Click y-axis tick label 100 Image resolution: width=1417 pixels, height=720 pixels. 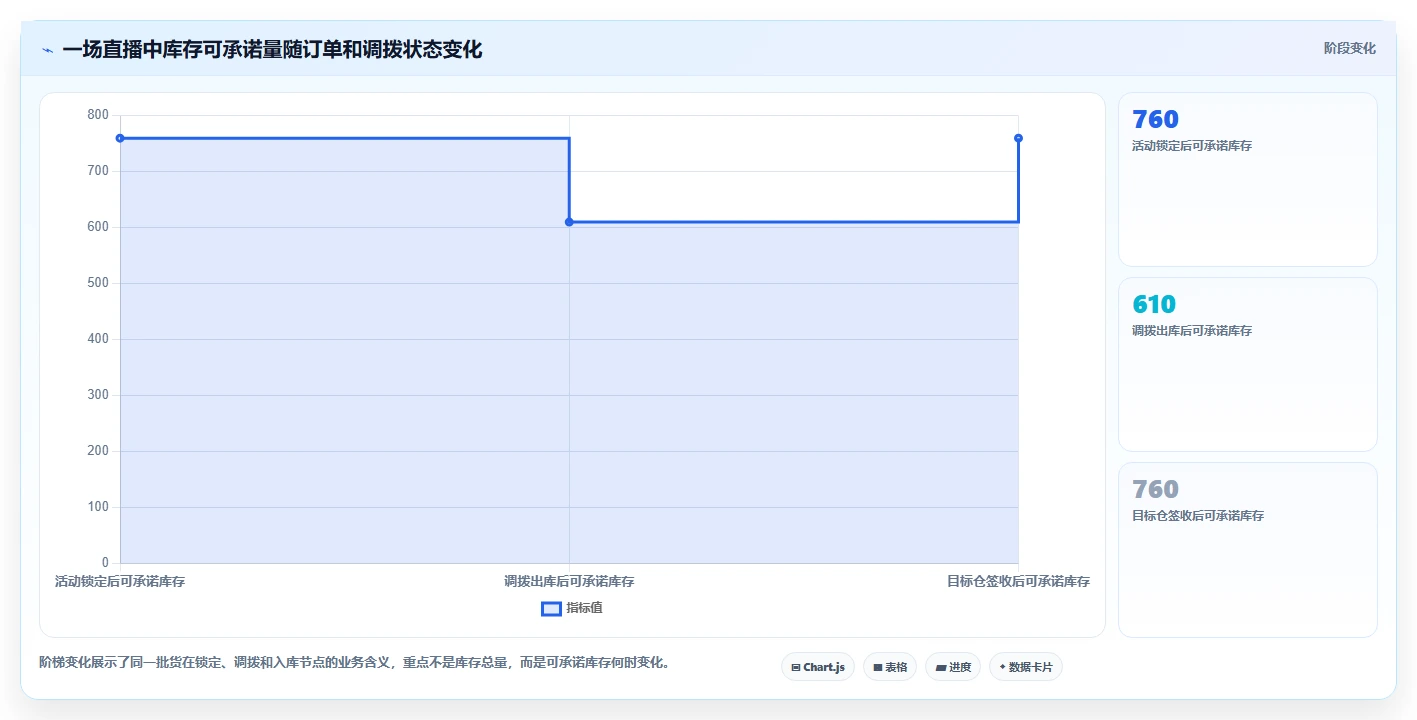(x=98, y=507)
